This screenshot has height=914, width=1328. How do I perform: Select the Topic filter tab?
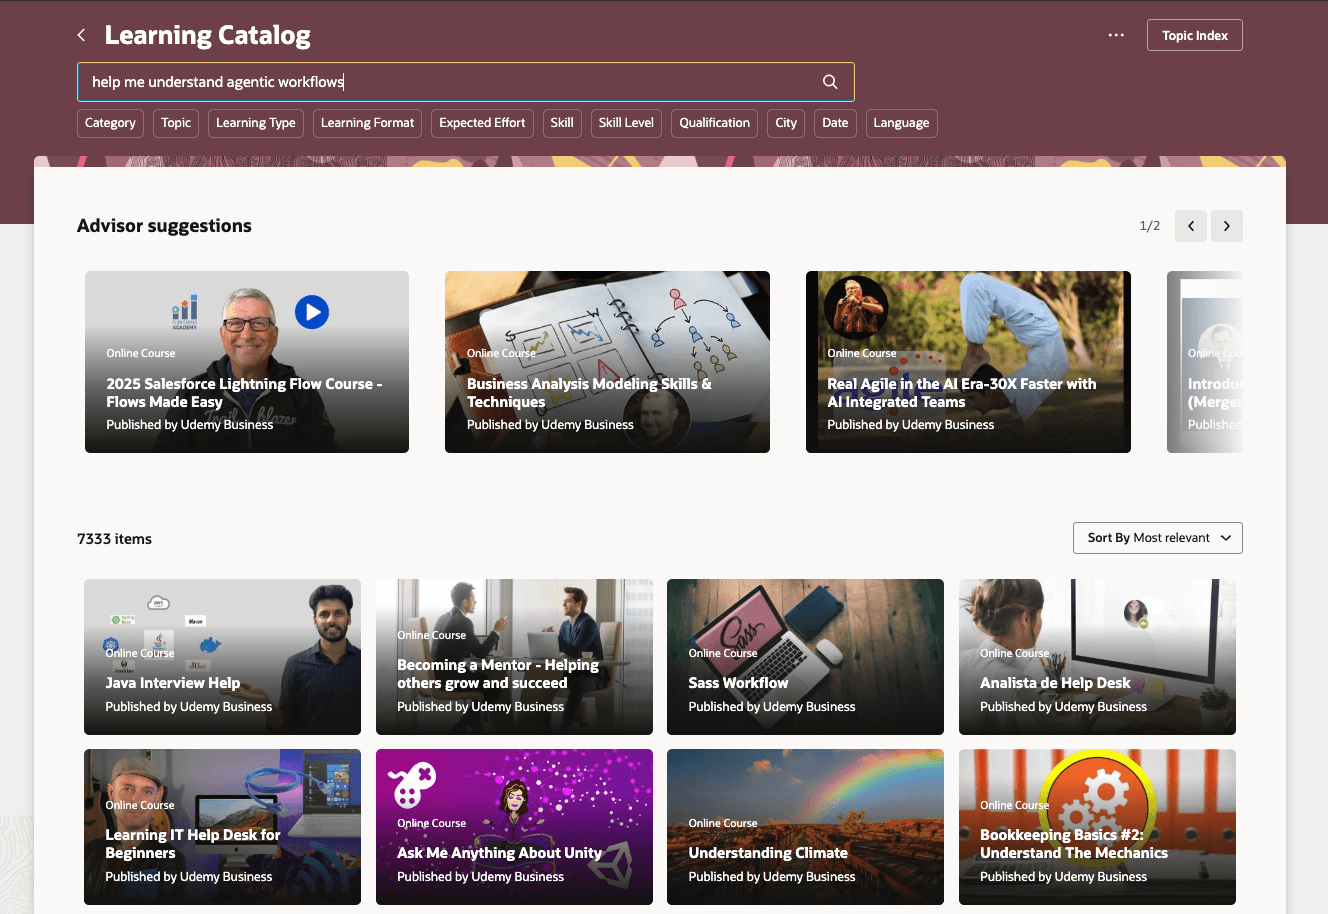click(x=175, y=123)
